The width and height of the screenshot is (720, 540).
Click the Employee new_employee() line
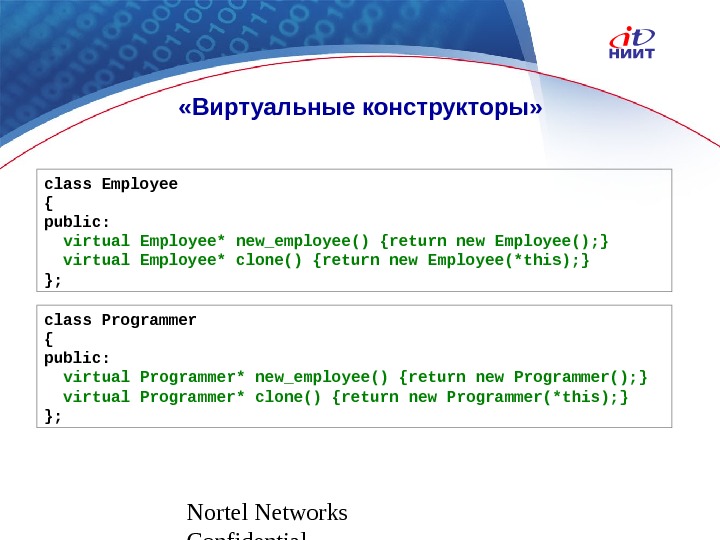(336, 241)
